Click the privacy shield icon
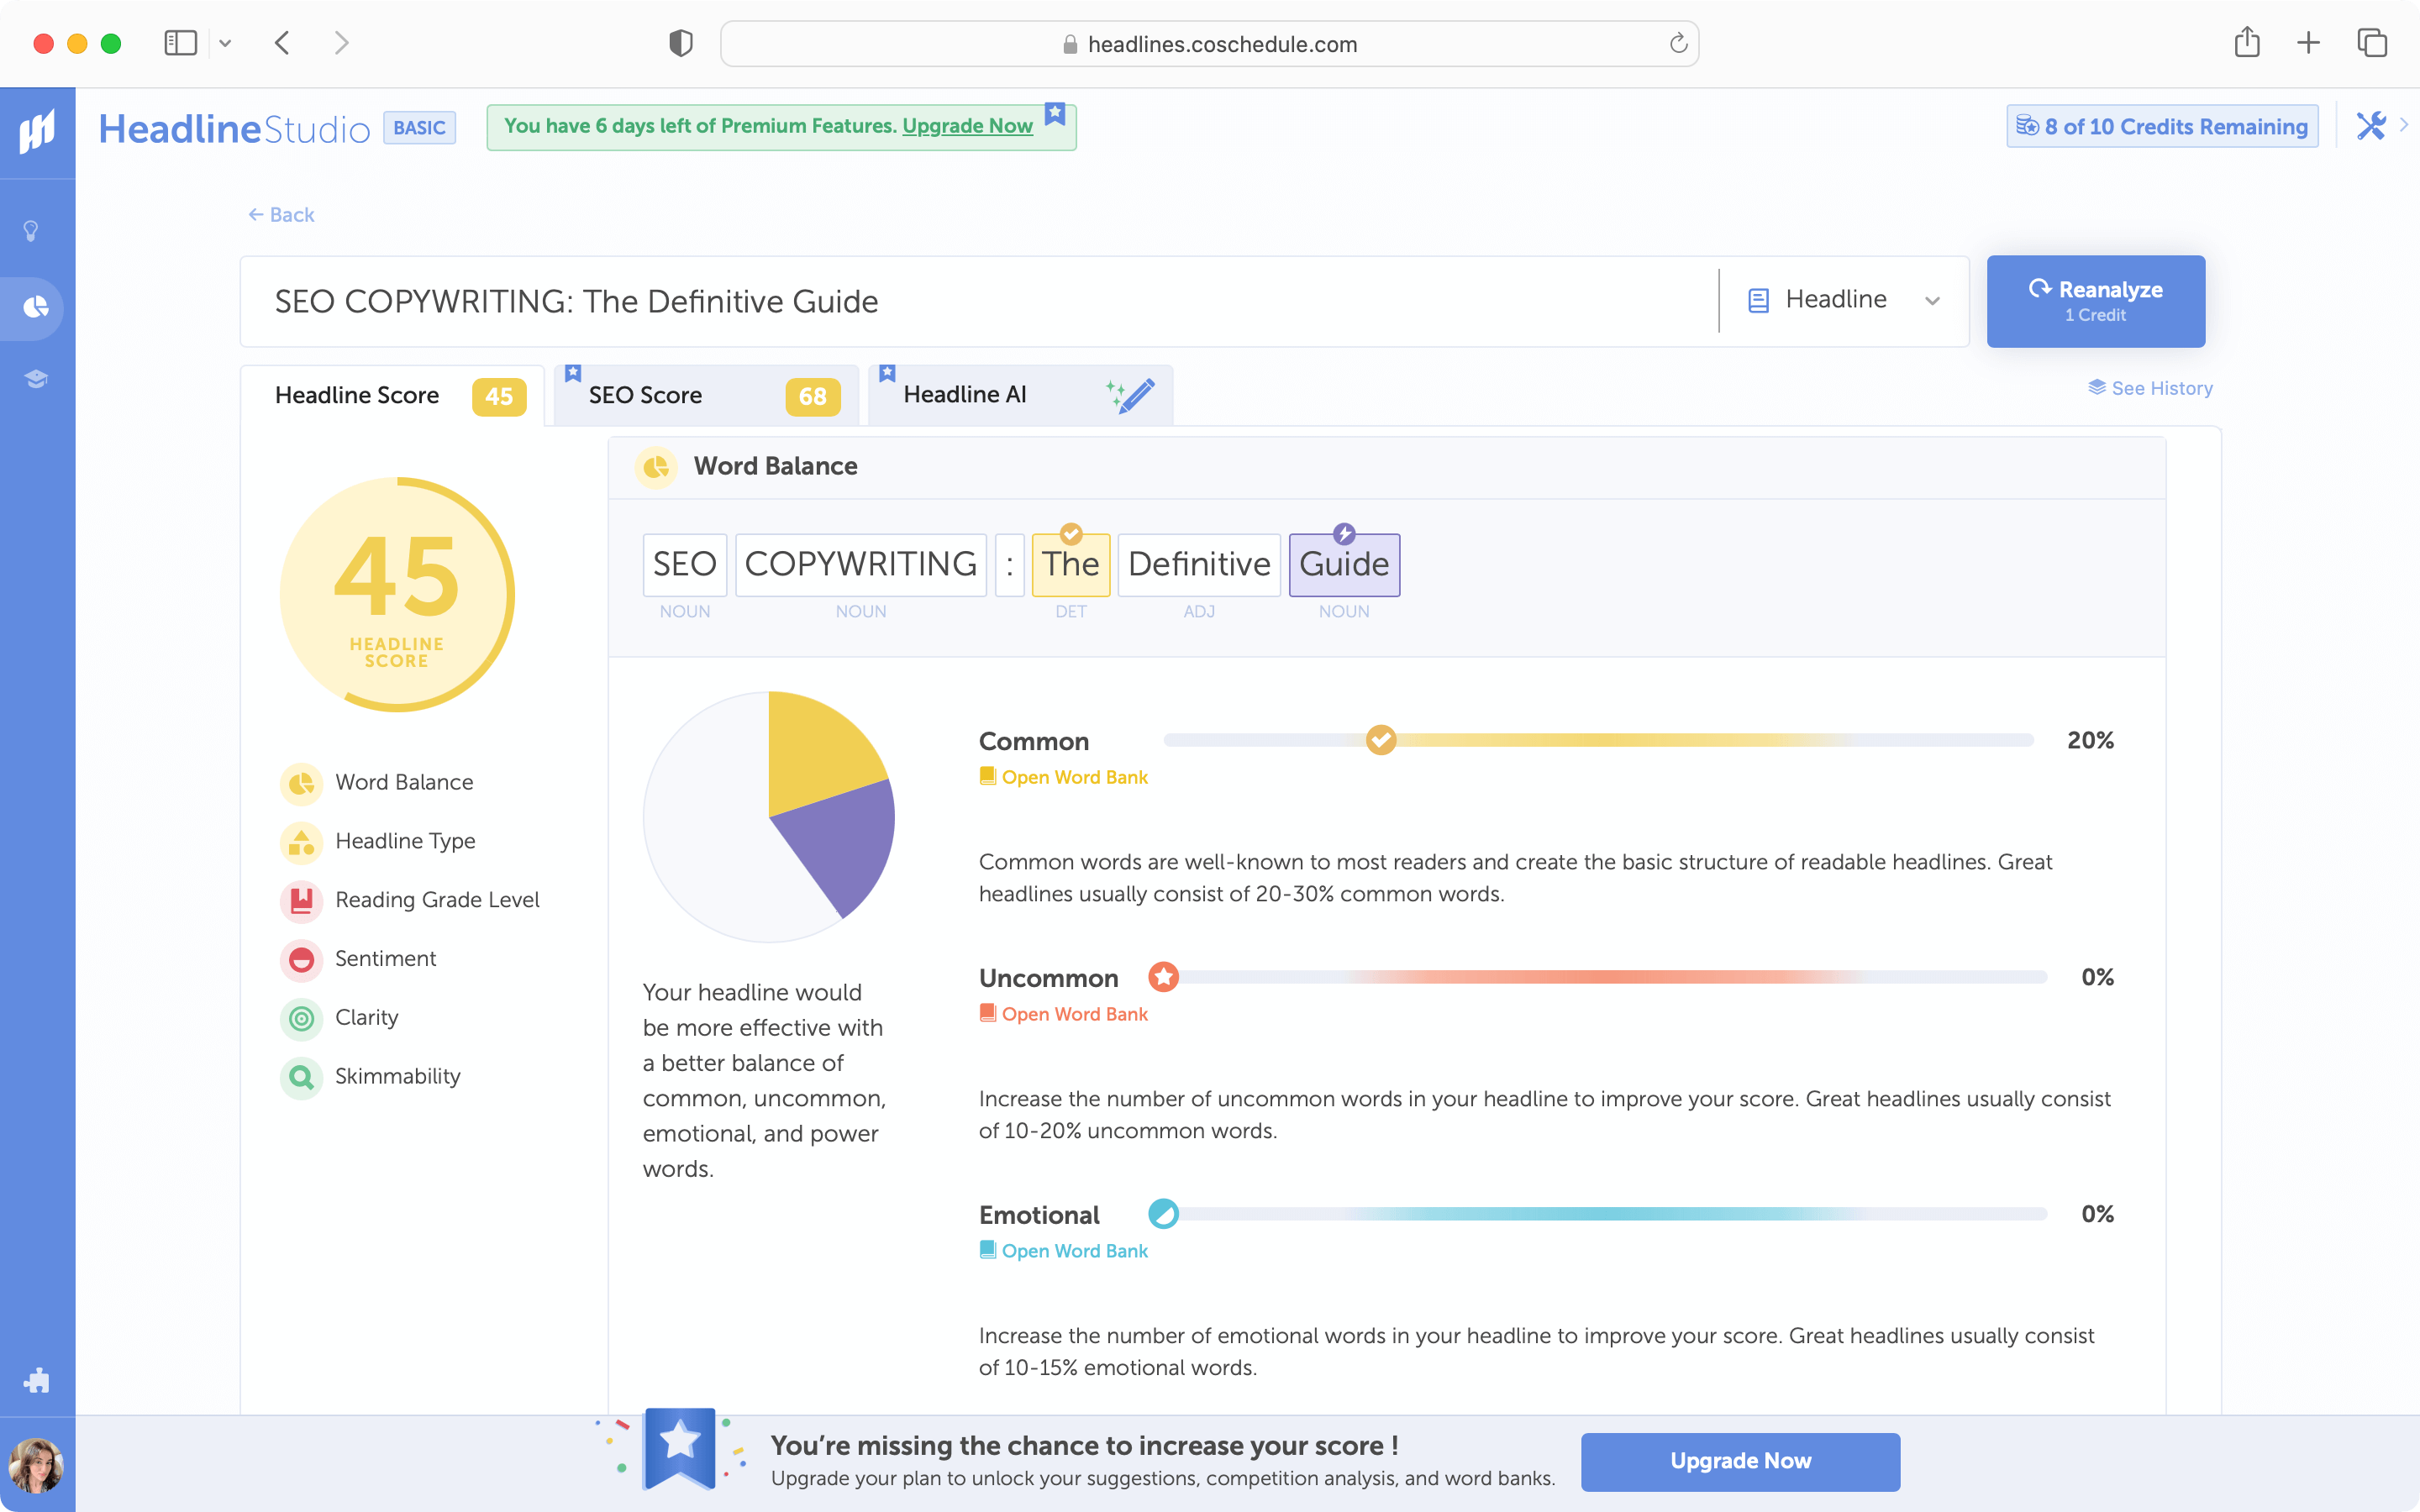 coord(680,43)
